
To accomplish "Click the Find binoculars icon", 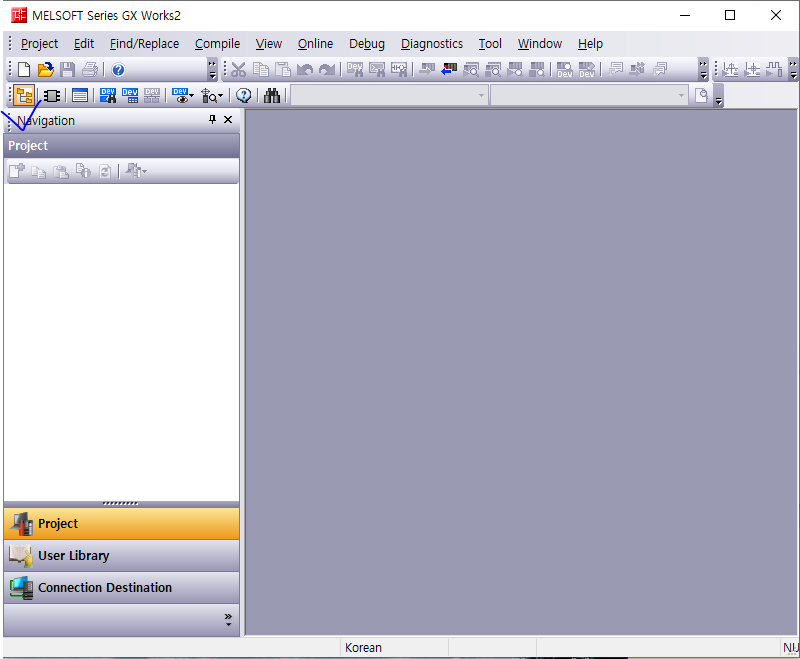I will click(272, 95).
